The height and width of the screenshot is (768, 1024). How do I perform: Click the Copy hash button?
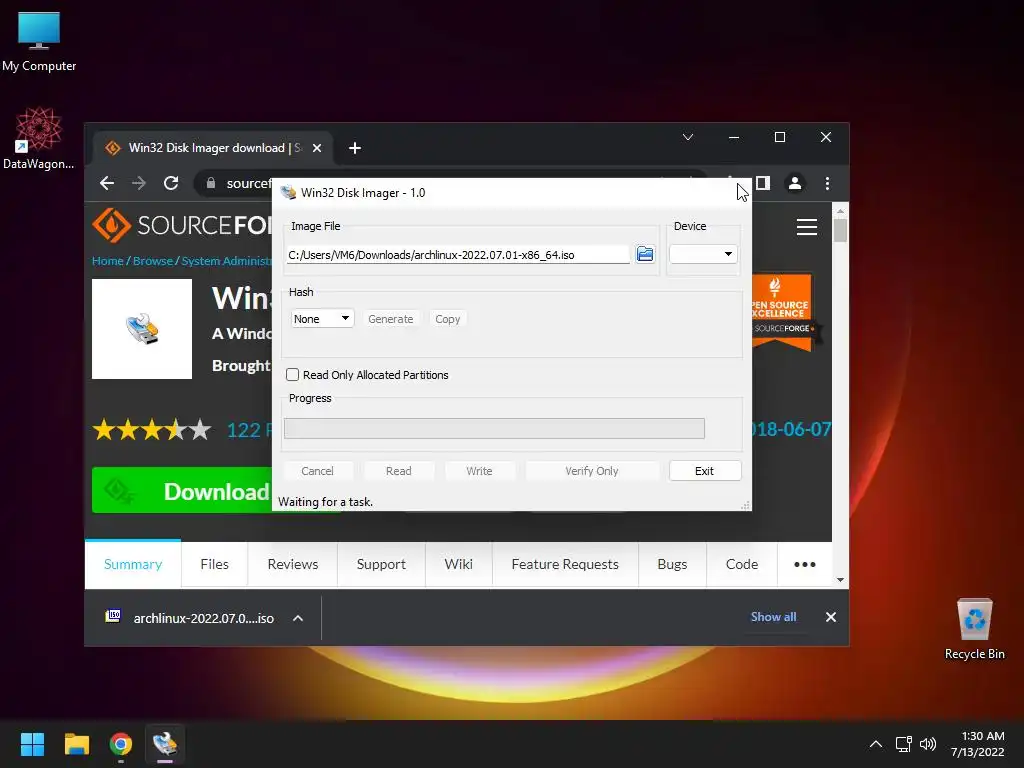[x=447, y=319]
